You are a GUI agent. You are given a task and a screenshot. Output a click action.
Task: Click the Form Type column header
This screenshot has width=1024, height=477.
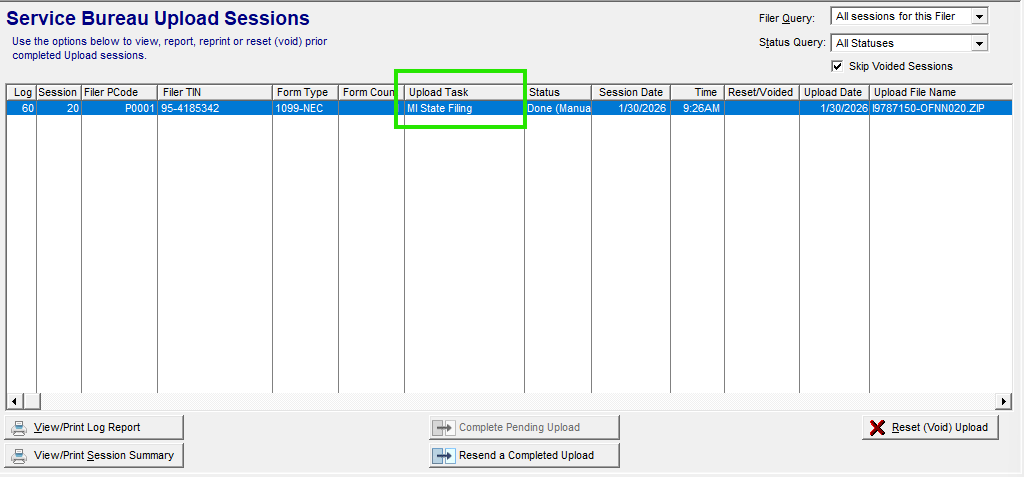(x=304, y=92)
